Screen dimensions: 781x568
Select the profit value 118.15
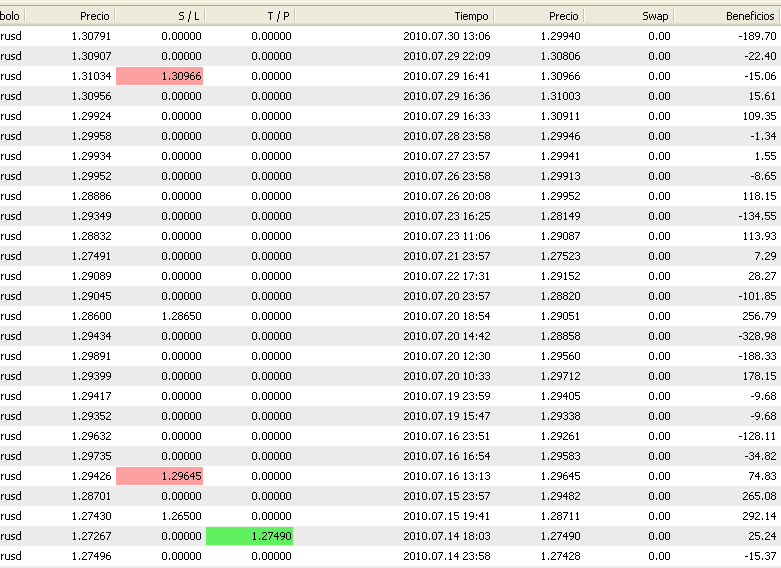pos(760,196)
